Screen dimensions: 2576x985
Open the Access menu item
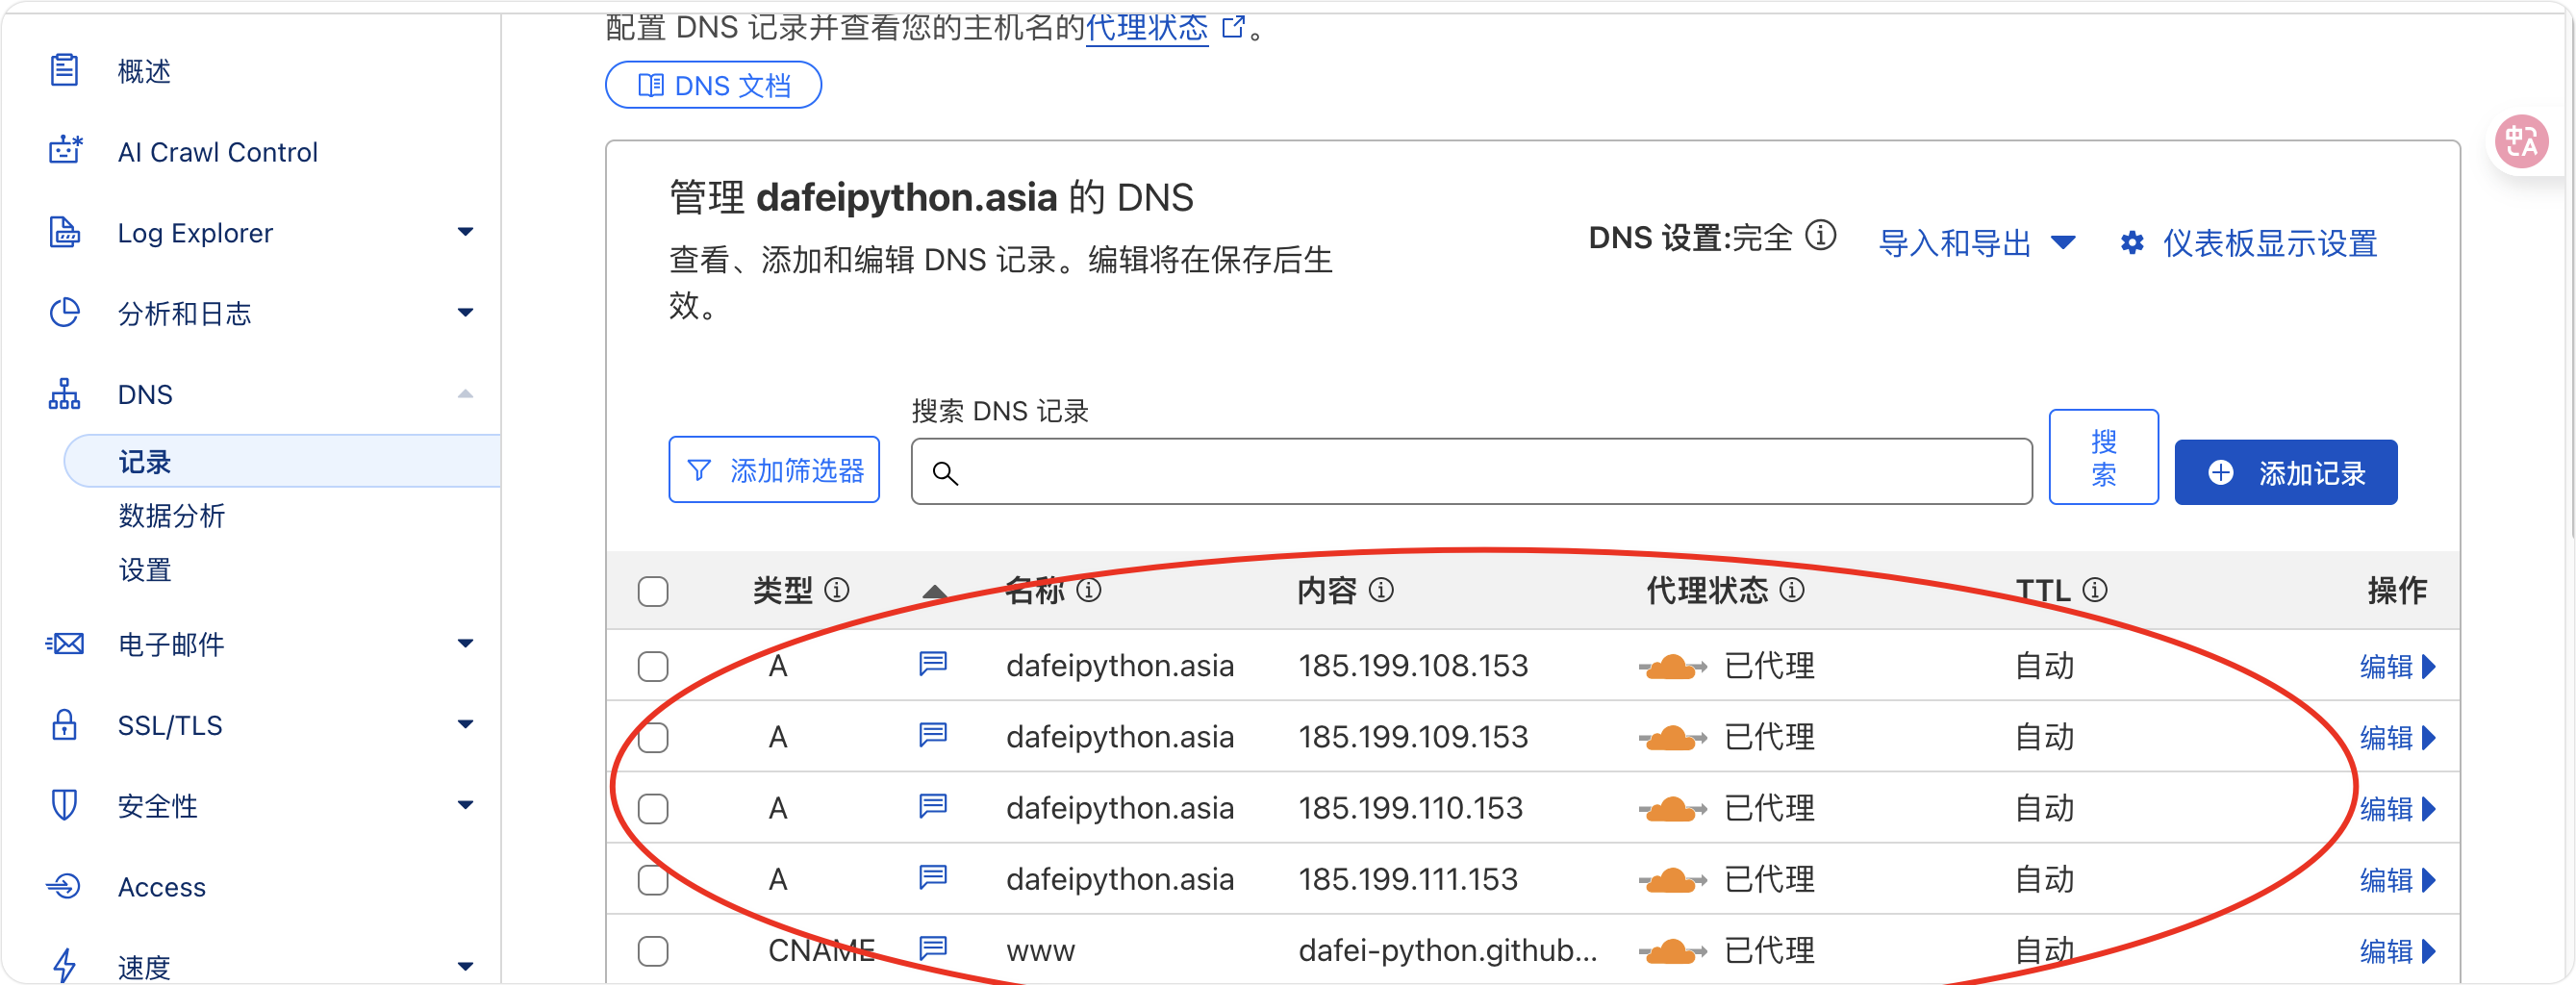click(162, 886)
